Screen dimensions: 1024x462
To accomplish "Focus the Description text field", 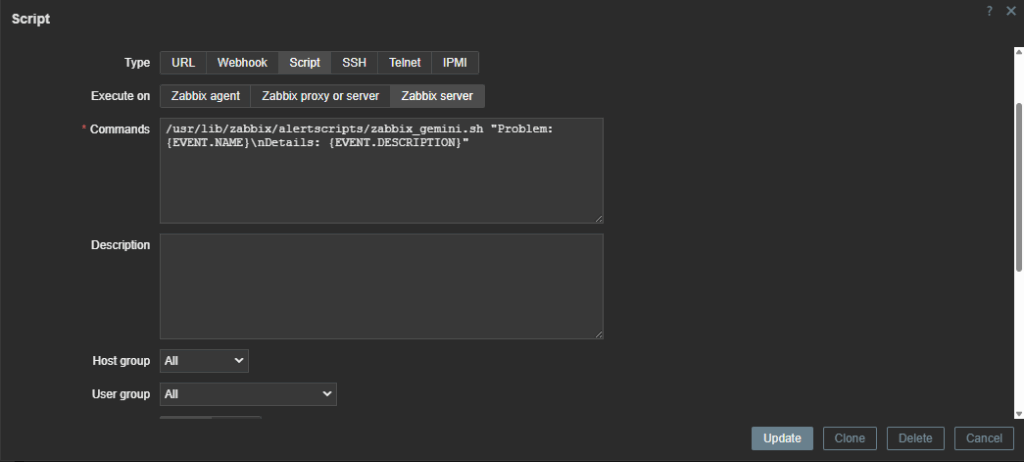I will (381, 286).
